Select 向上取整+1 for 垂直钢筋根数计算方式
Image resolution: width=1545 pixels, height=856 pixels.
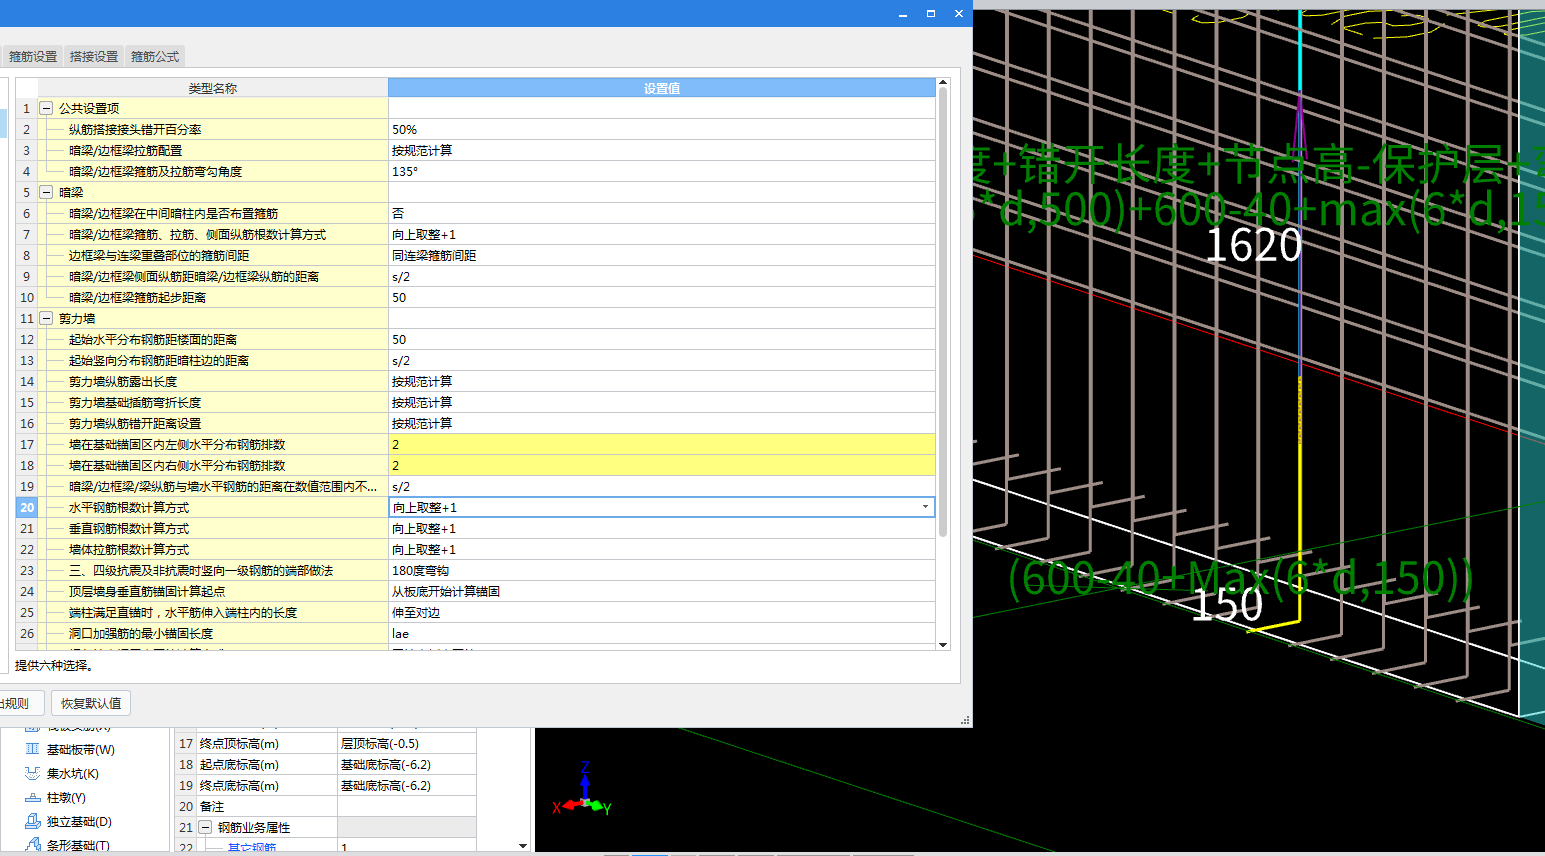pyautogui.click(x=662, y=528)
